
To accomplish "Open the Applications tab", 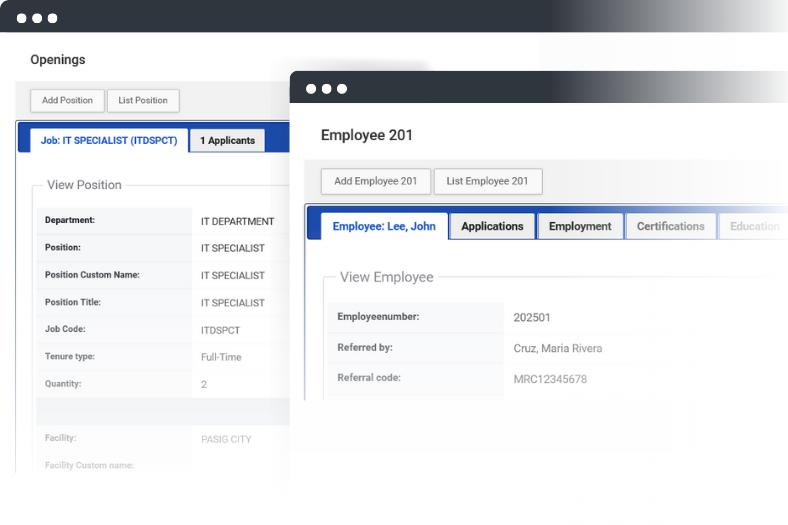I will pyautogui.click(x=492, y=226).
